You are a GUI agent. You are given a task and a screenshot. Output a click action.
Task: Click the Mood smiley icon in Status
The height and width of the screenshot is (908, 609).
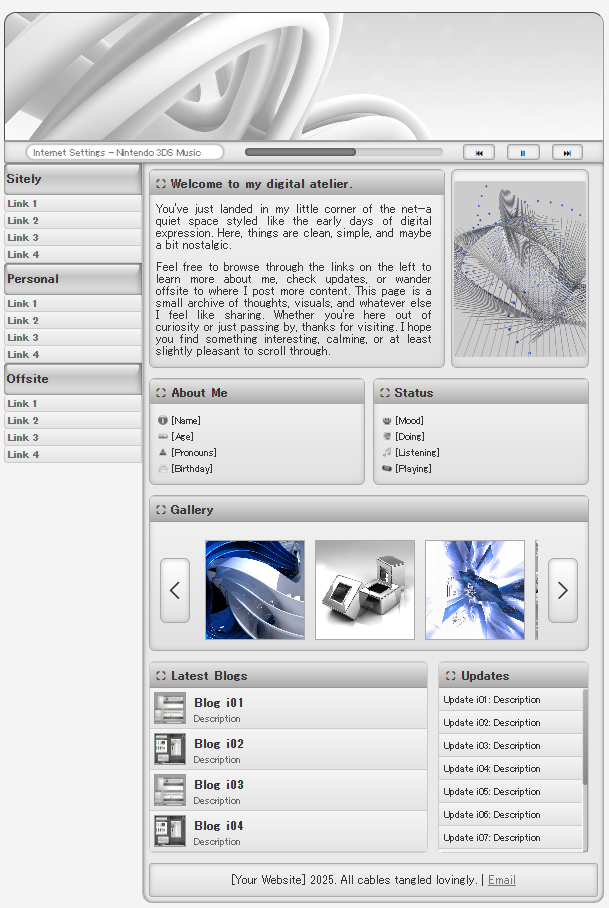387,420
